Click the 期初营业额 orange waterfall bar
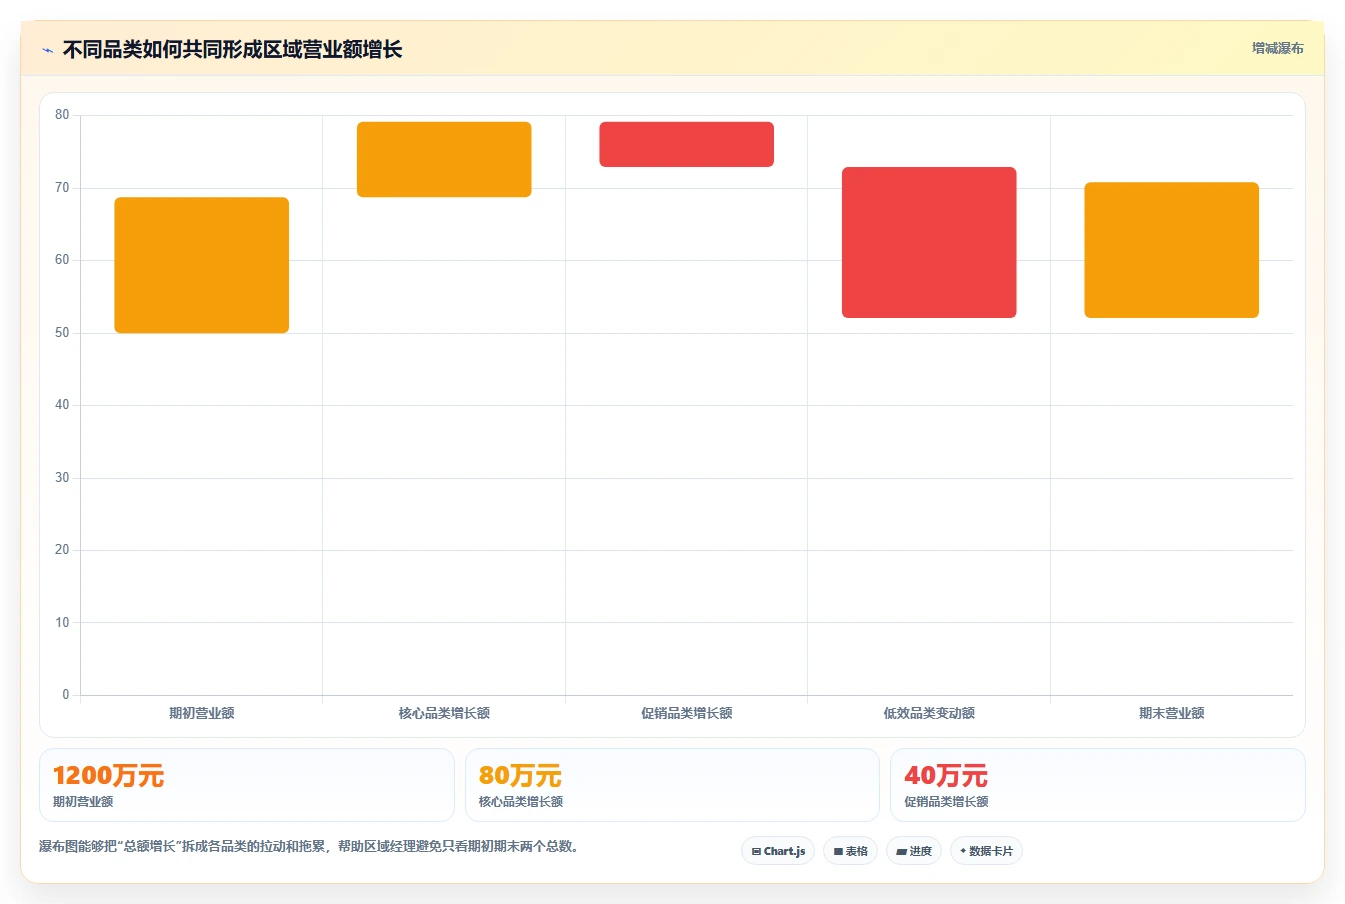The height and width of the screenshot is (904, 1345). [202, 265]
